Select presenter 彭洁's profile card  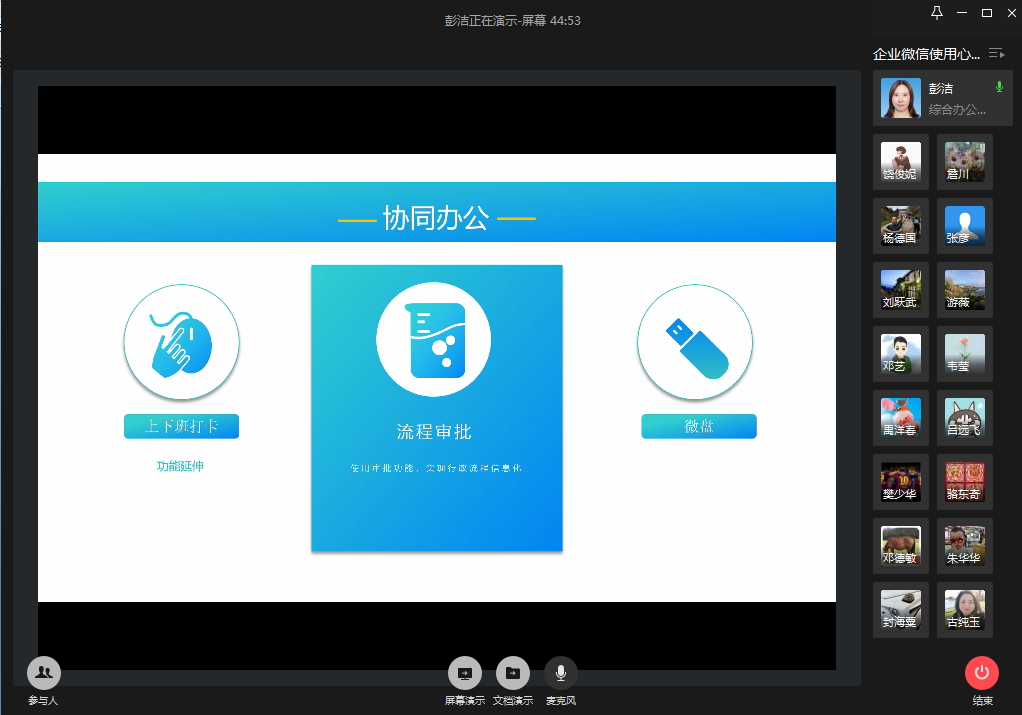coord(935,98)
